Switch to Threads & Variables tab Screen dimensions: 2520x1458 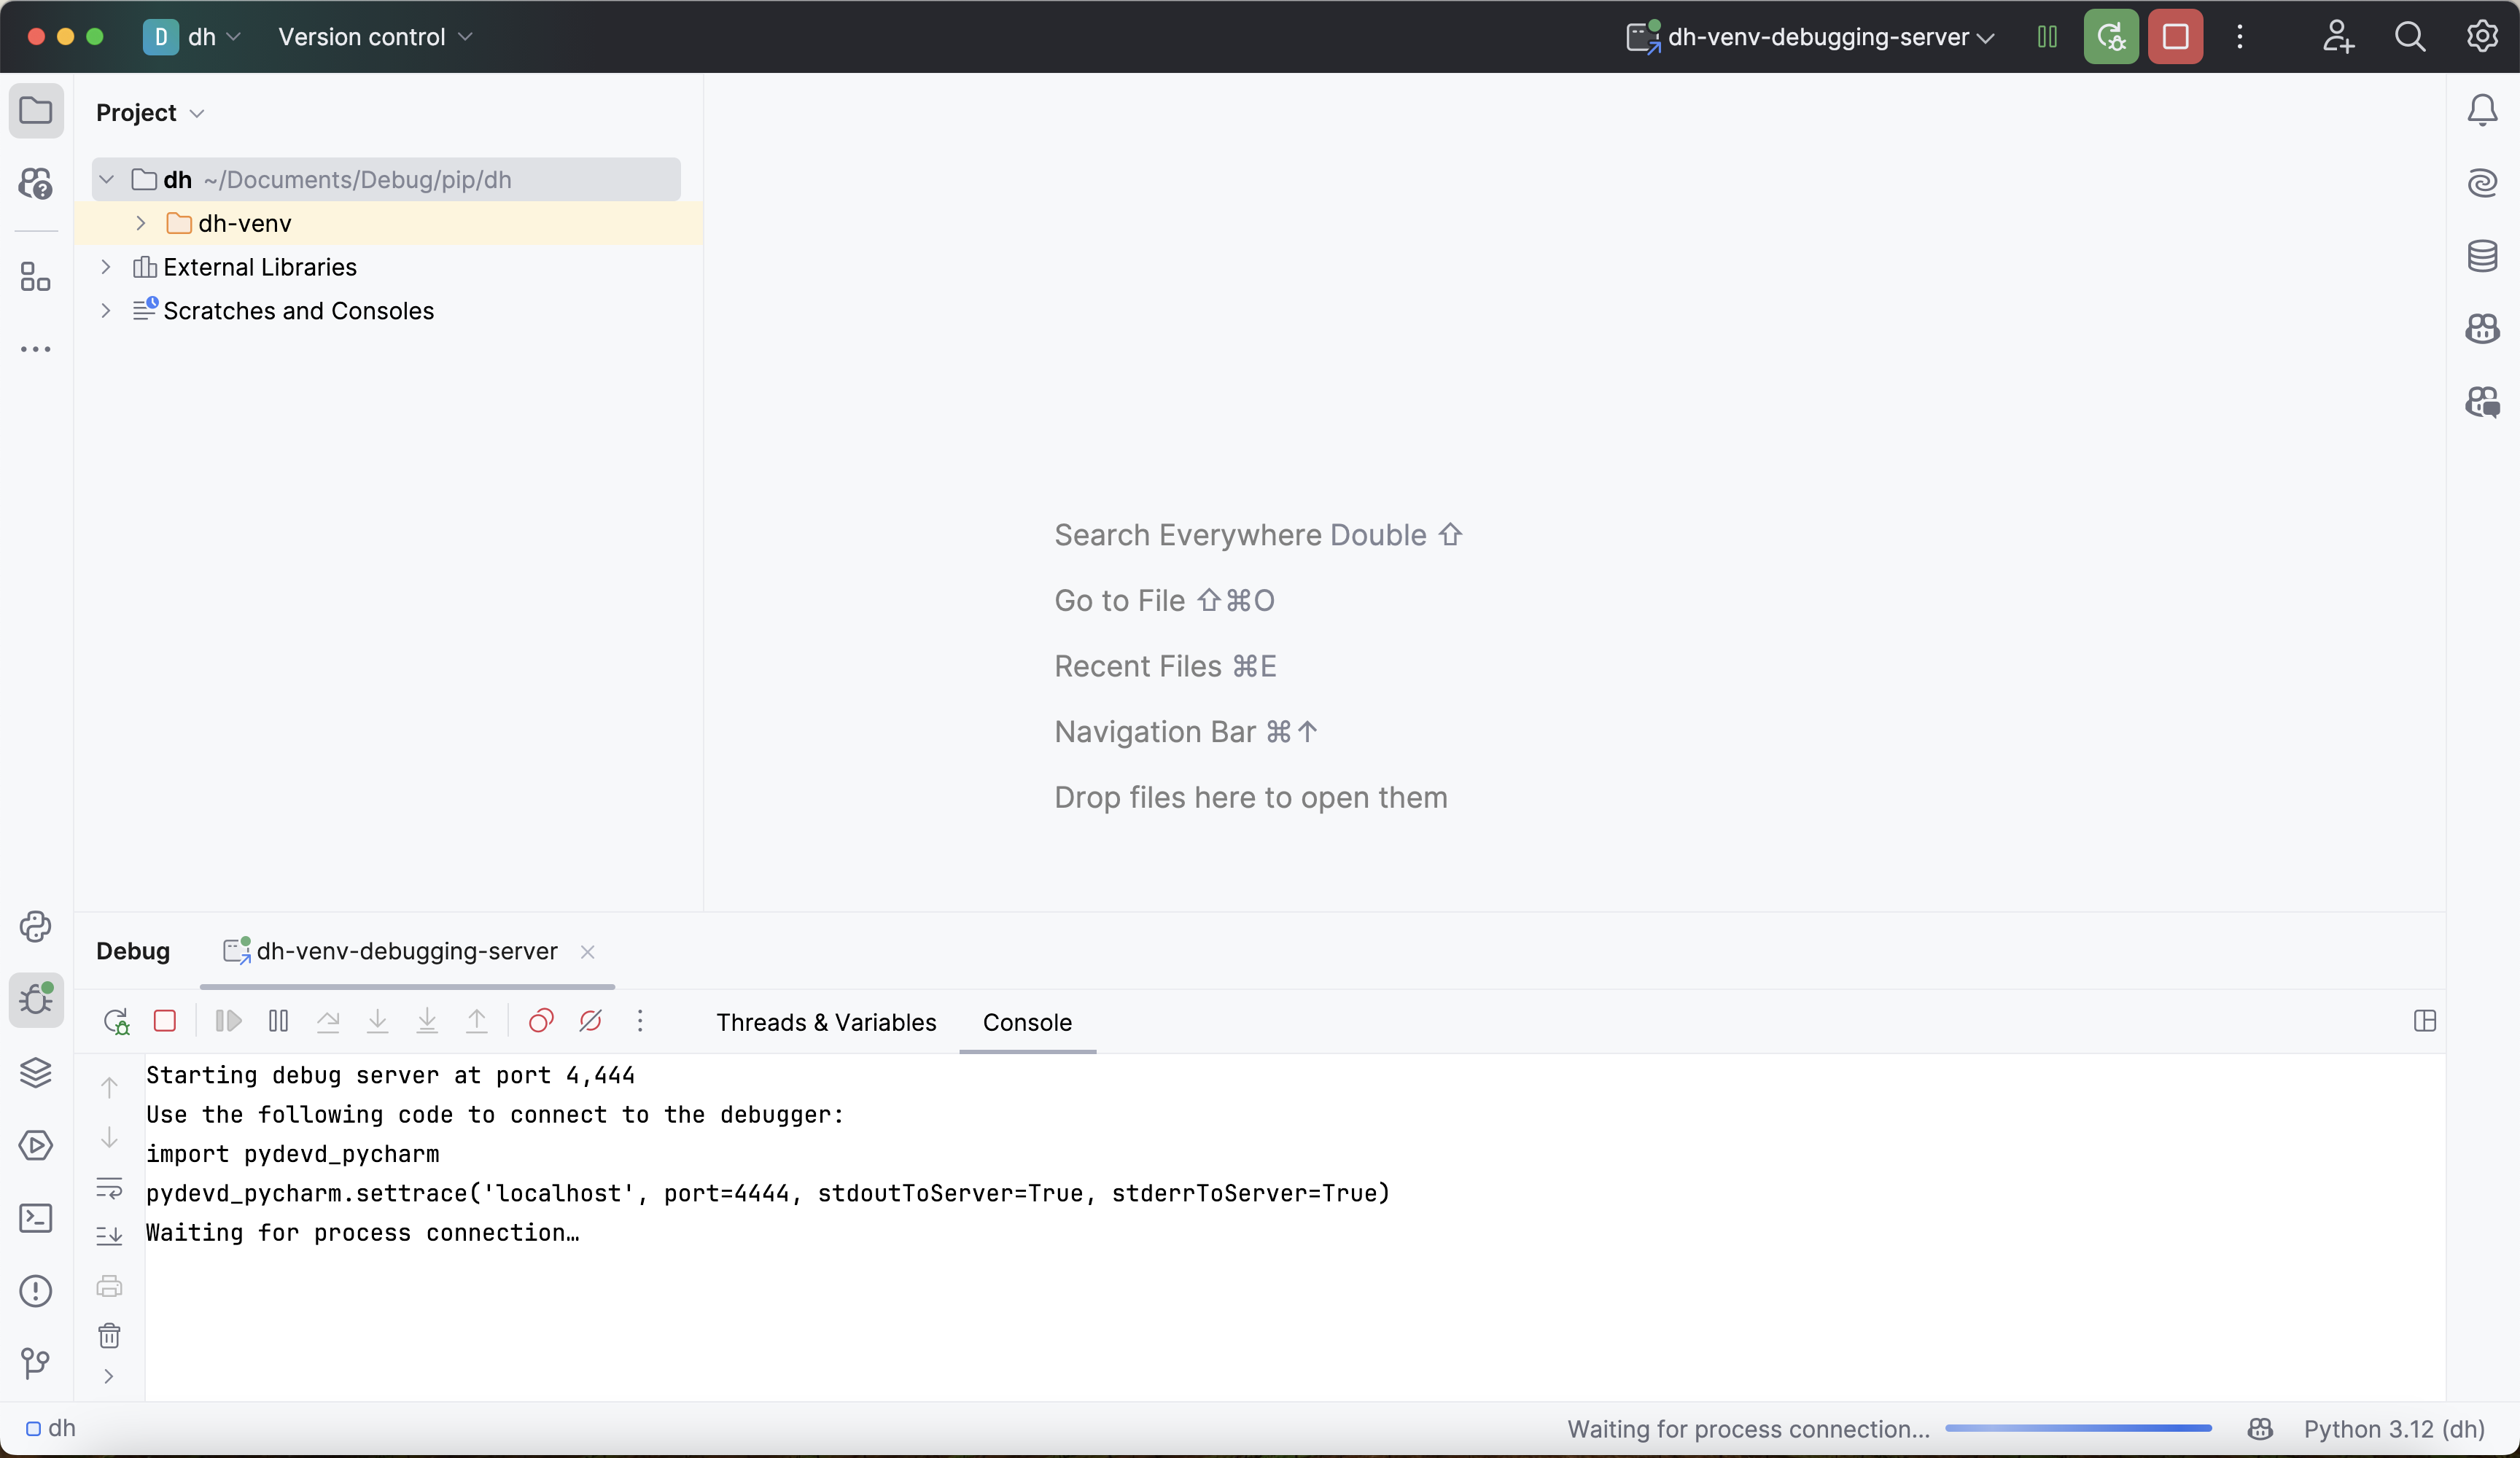(x=826, y=1022)
